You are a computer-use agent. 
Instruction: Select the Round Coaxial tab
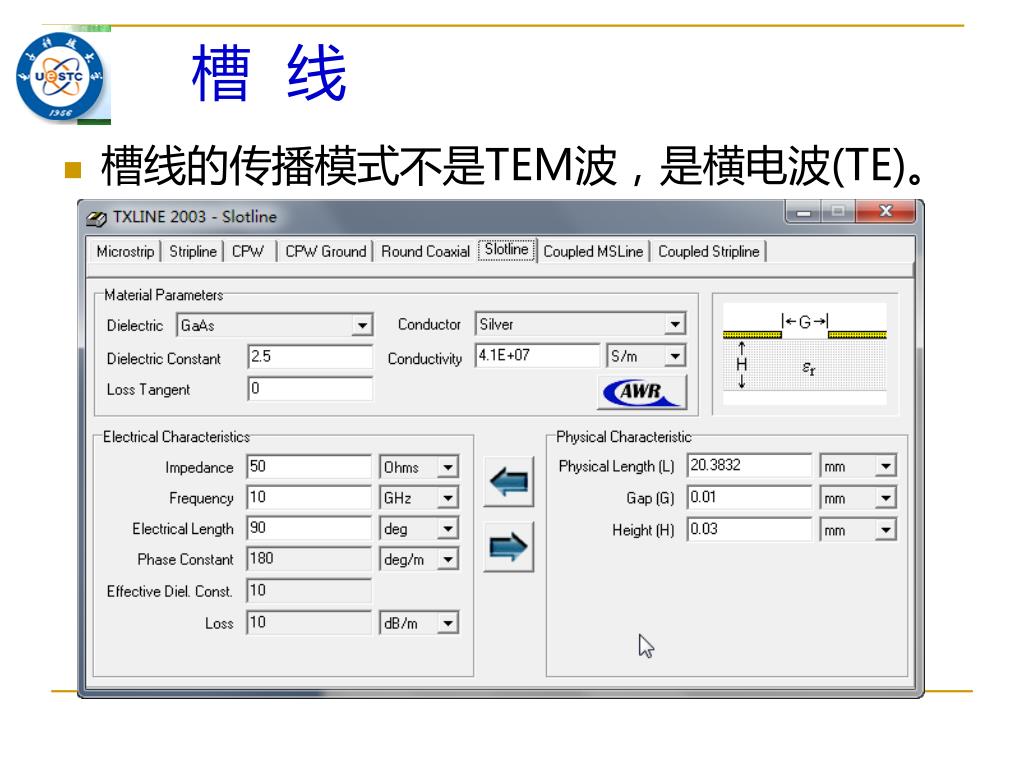pos(425,251)
